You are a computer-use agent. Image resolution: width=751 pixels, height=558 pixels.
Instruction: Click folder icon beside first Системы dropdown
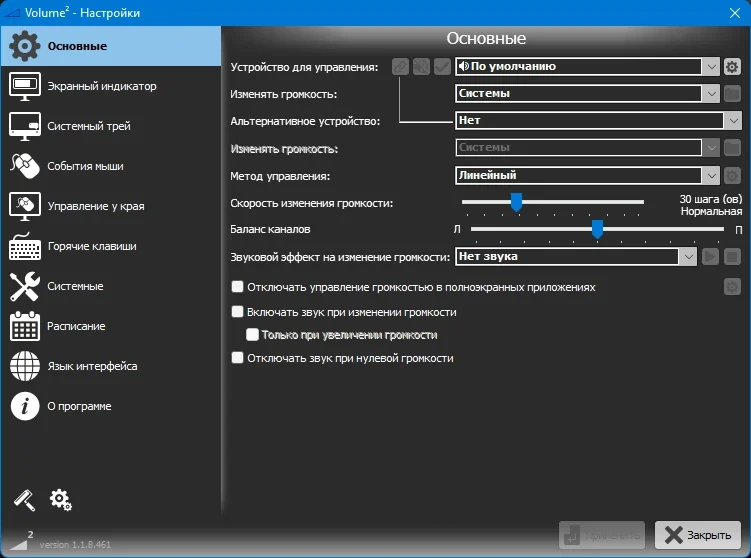point(732,93)
